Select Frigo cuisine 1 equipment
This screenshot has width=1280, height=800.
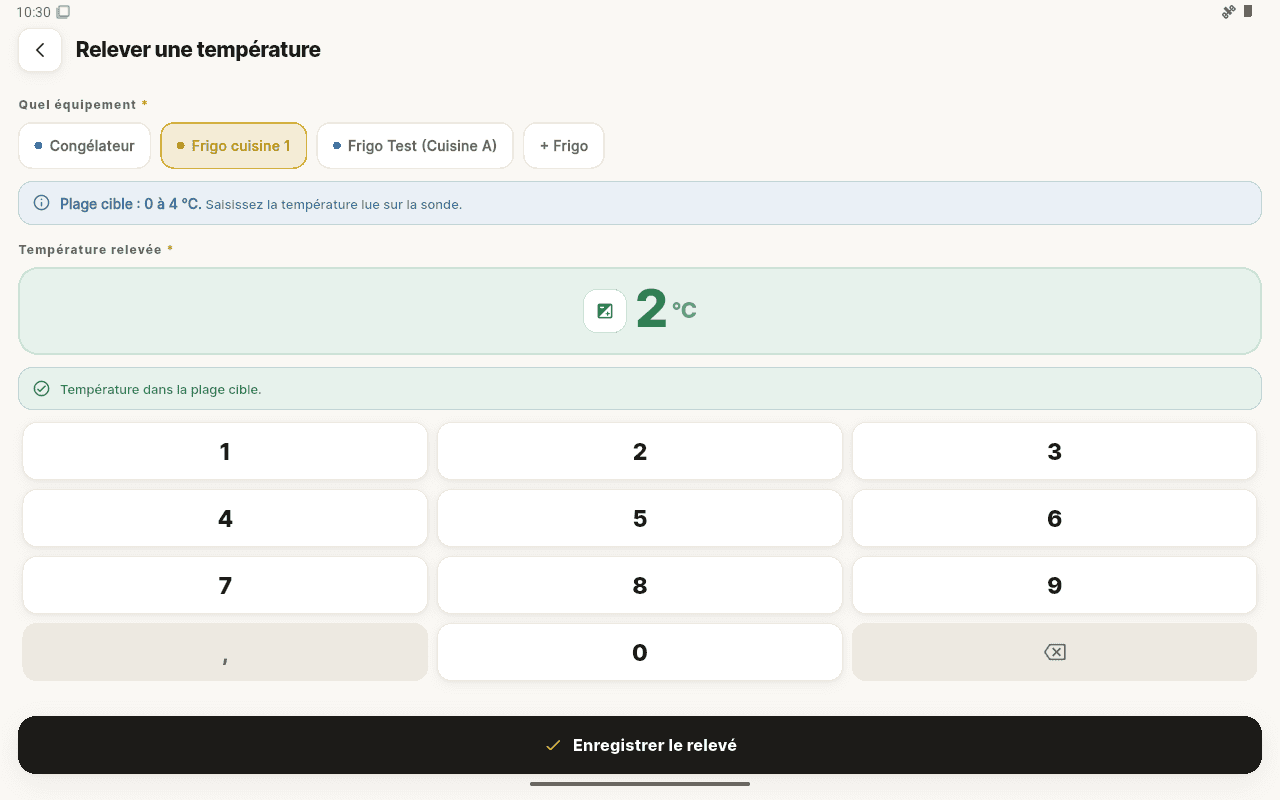pyautogui.click(x=233, y=146)
